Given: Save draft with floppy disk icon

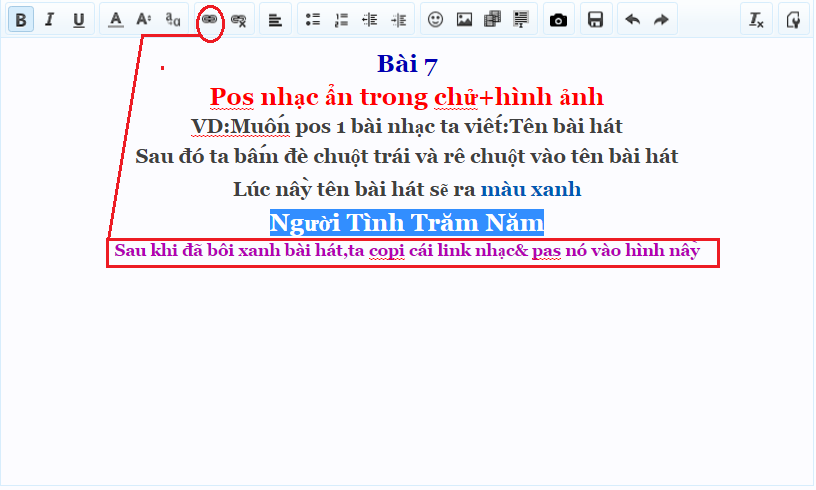Looking at the screenshot, I should [x=596, y=20].
